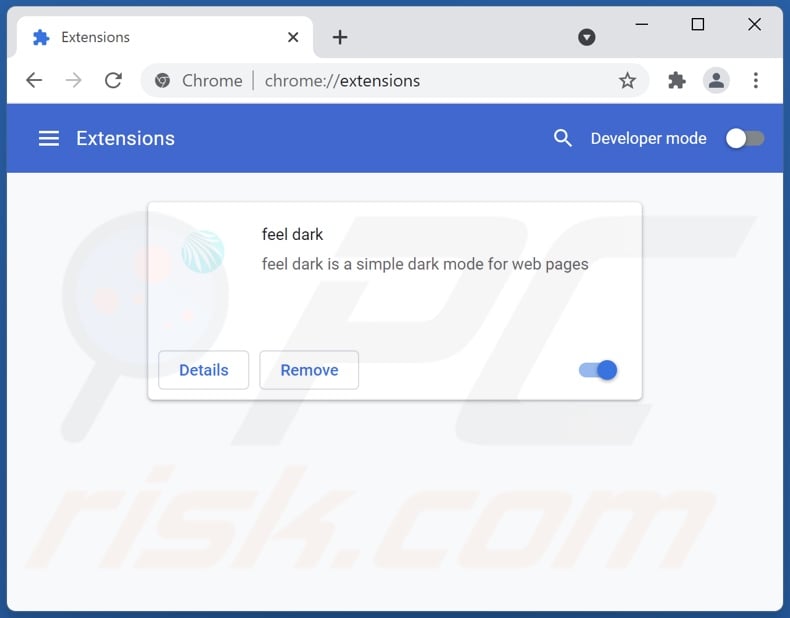View the Chrome site info chip
Image resolution: width=790 pixels, height=618 pixels.
[x=199, y=81]
